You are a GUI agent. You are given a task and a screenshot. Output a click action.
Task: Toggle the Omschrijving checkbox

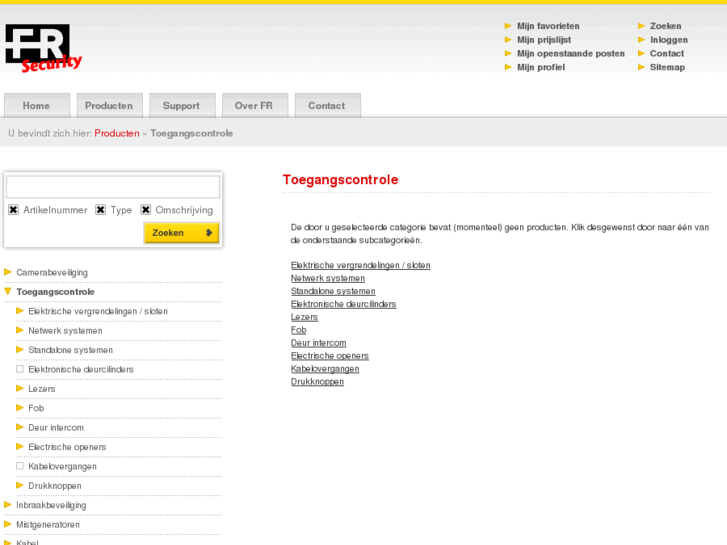(x=146, y=210)
